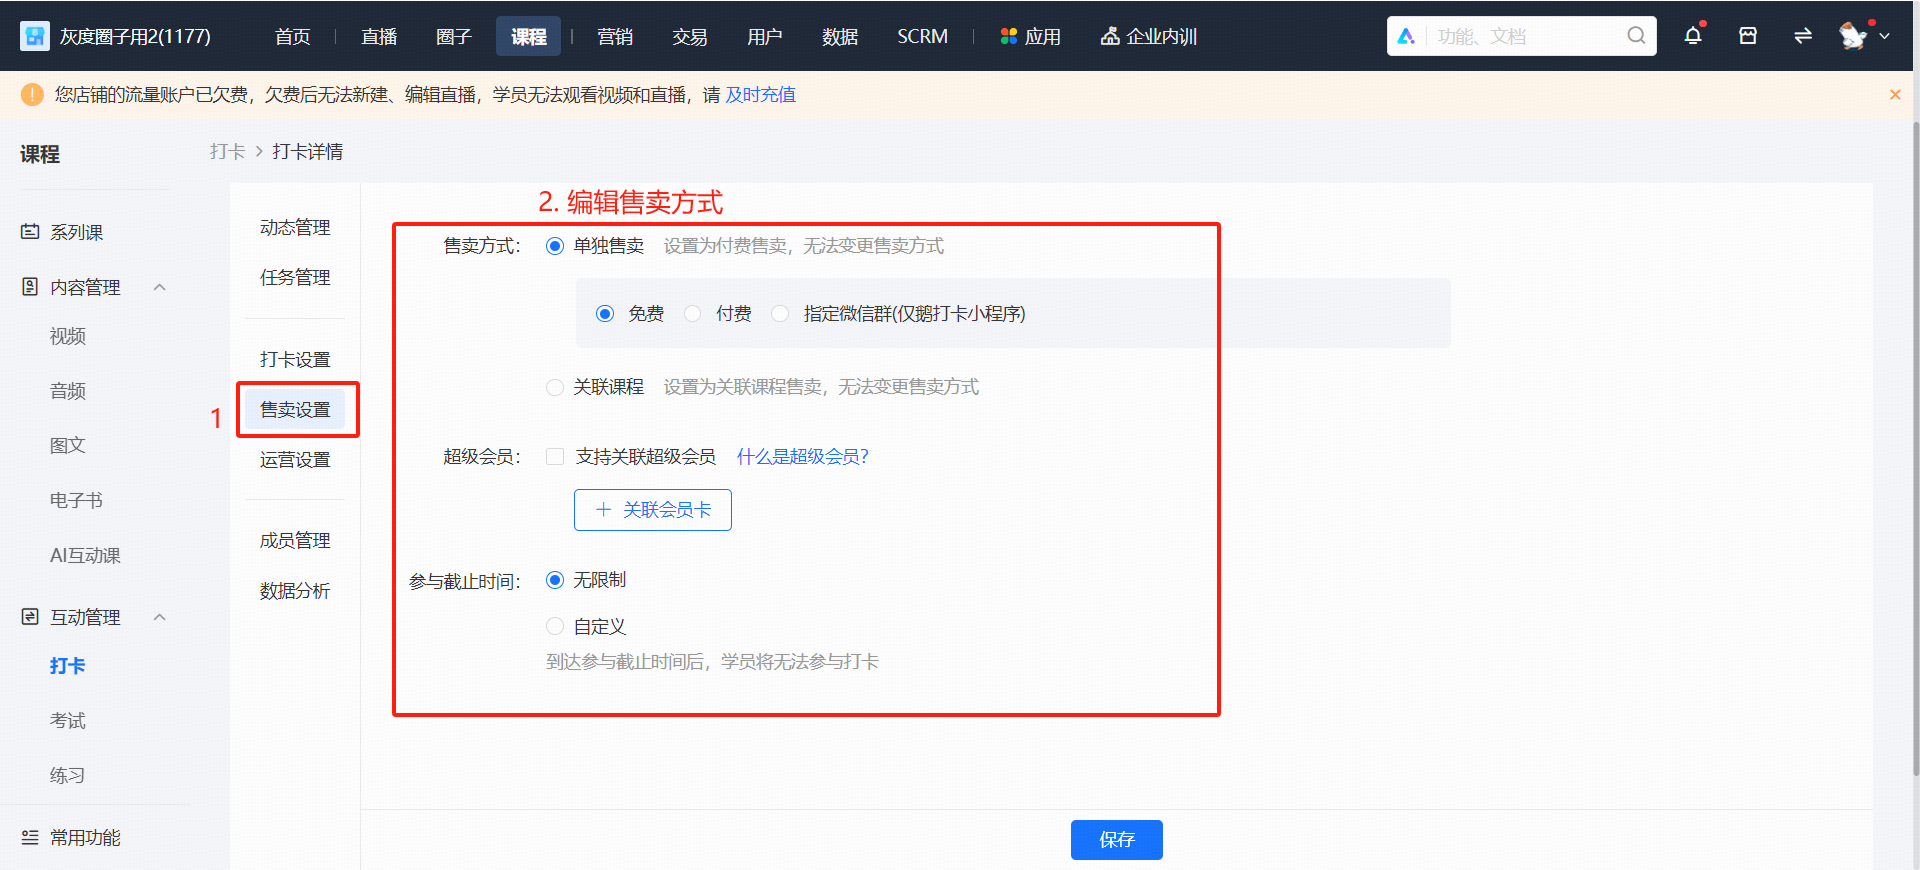Image resolution: width=1920 pixels, height=870 pixels.
Task: Open 任务管理 tab
Action: (295, 278)
